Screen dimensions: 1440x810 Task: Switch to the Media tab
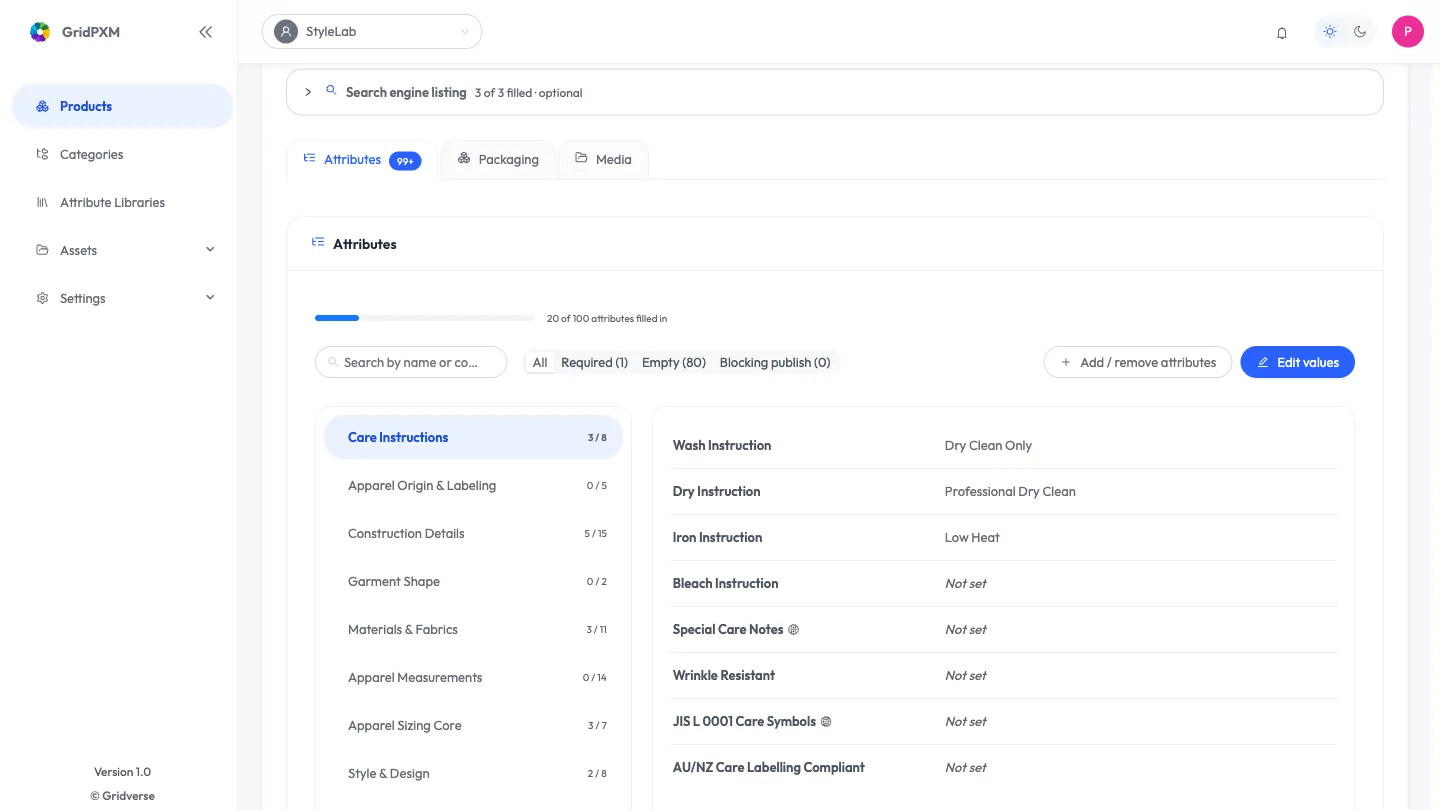(603, 160)
